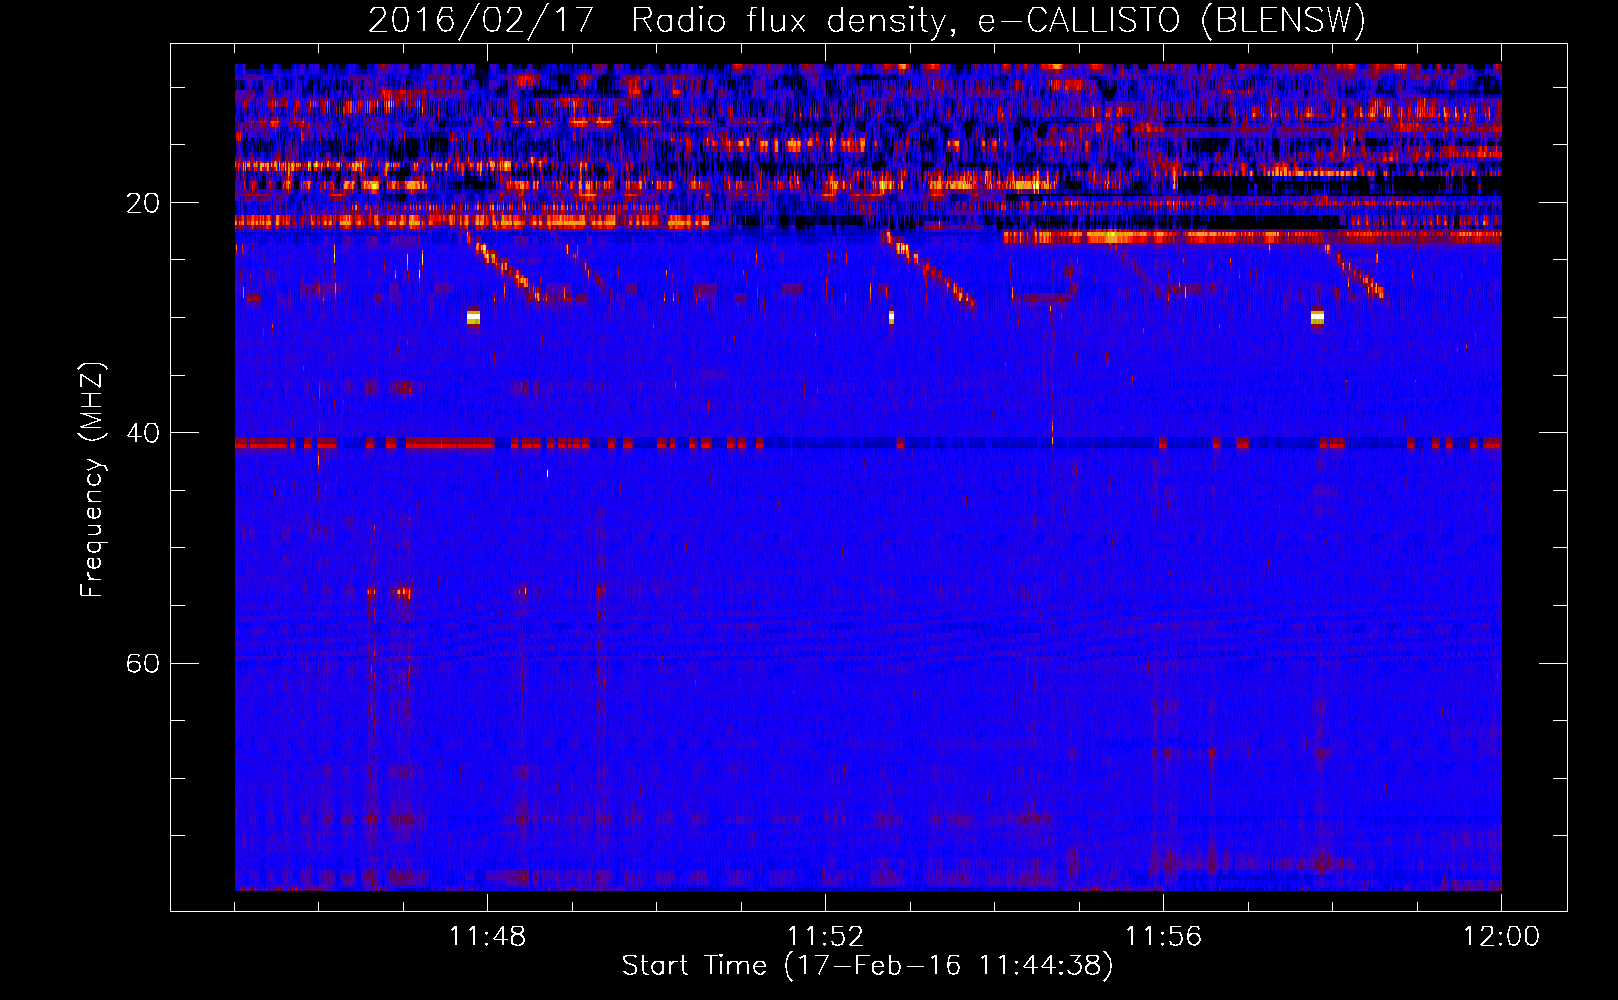Click the "Start Time (17-Feb-16 11:44:38)" label
This screenshot has height=1000, width=1618.
pos(867,966)
